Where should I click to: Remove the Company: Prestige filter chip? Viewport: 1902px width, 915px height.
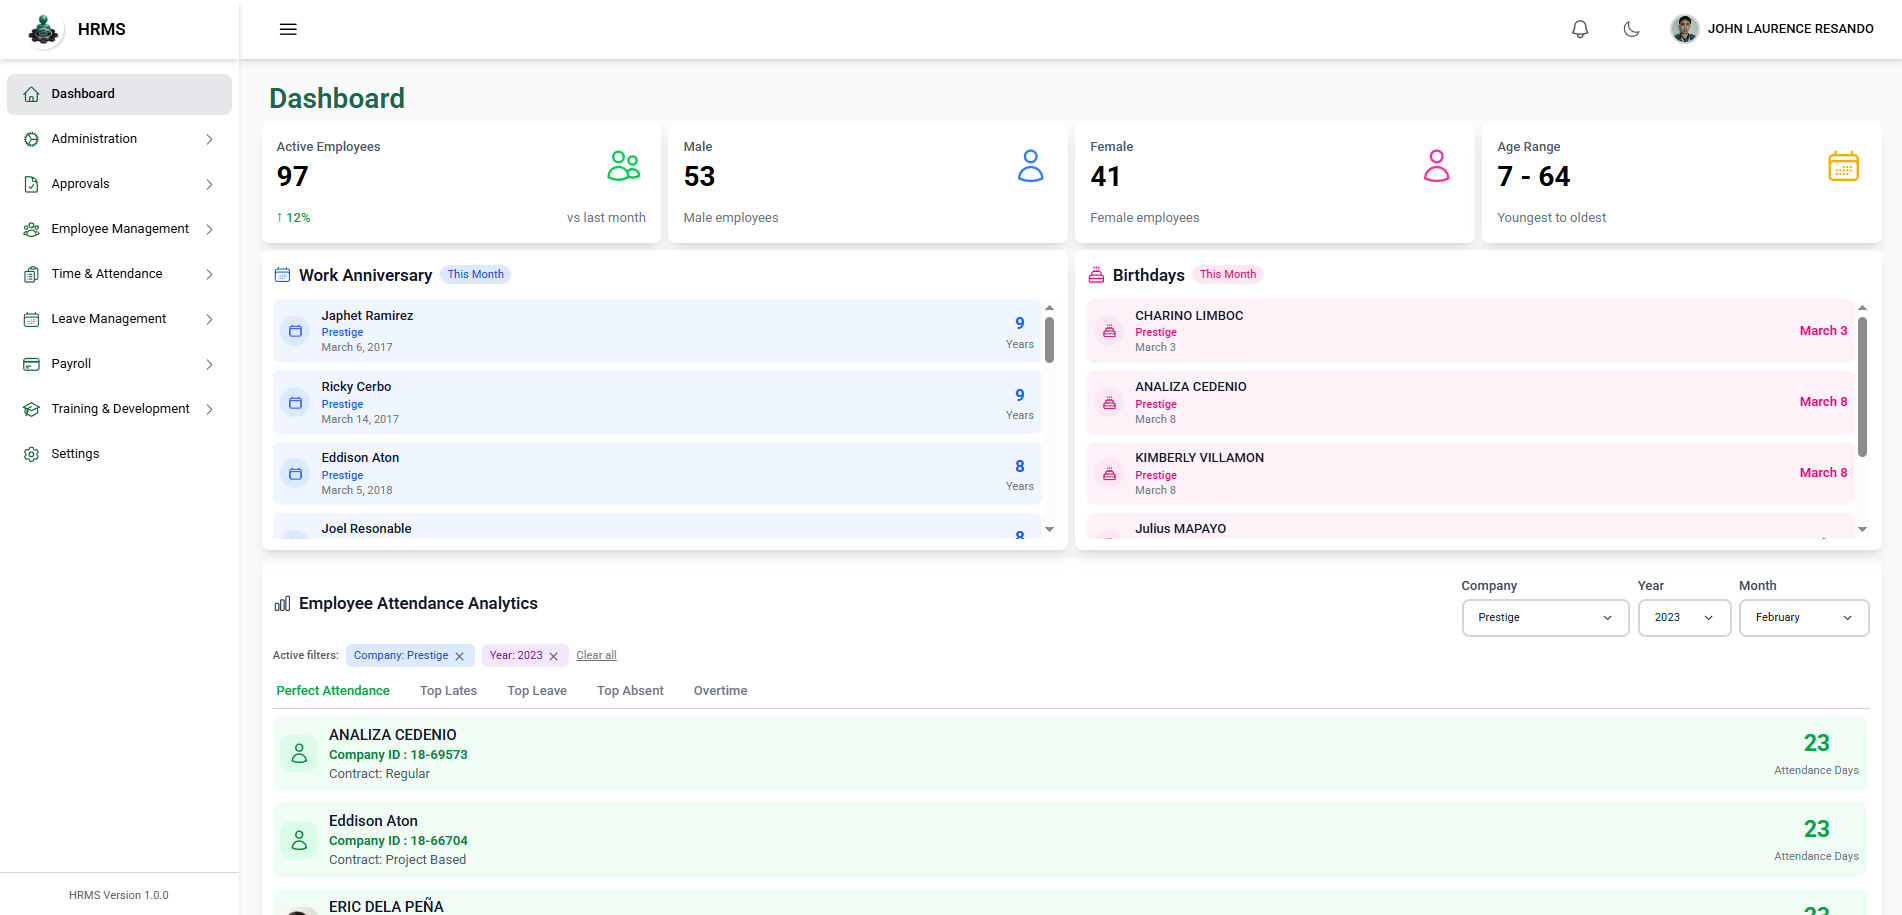tap(460, 656)
